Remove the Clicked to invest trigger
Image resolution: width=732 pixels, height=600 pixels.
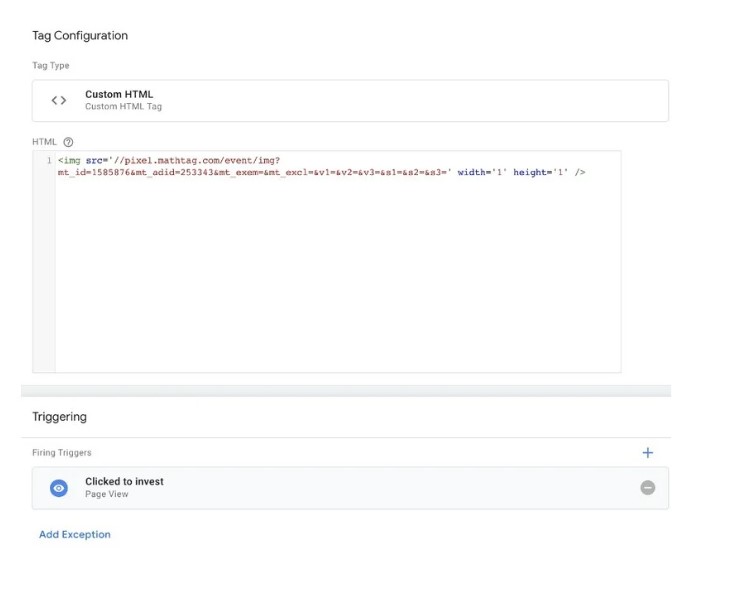(x=648, y=487)
